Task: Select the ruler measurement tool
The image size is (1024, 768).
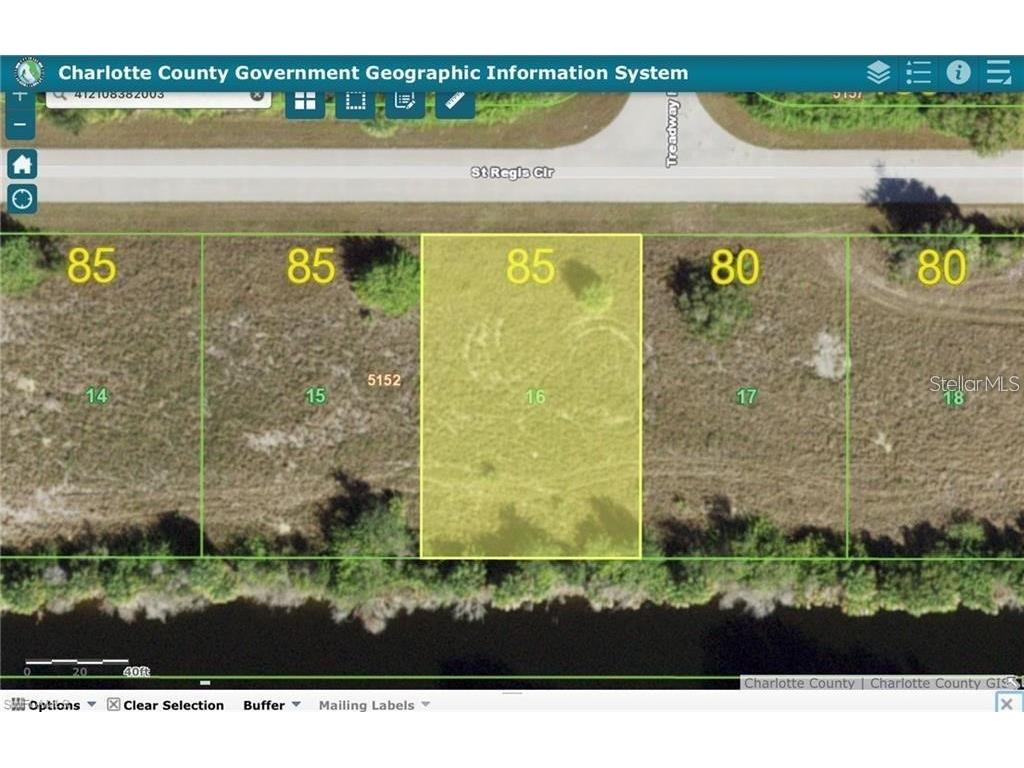Action: coord(455,101)
